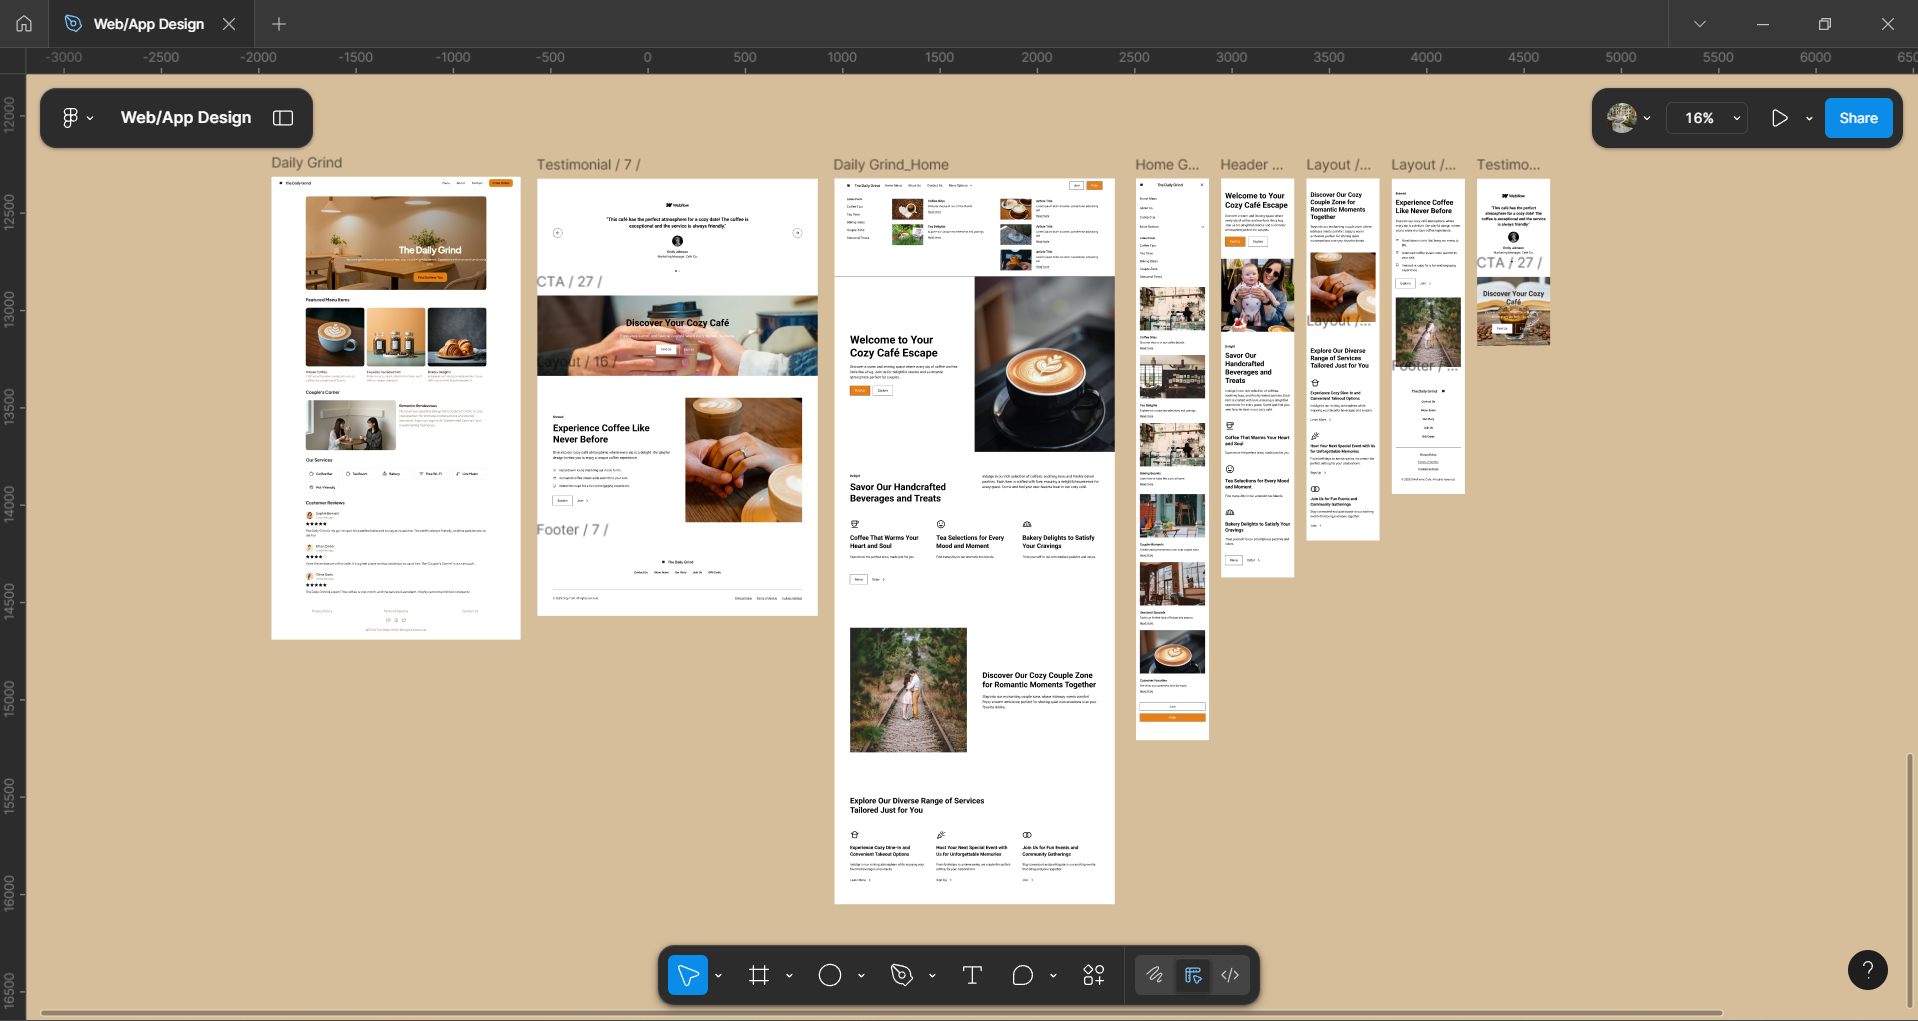Open the Actions and components icon
The height and width of the screenshot is (1021, 1918).
pyautogui.click(x=1093, y=975)
